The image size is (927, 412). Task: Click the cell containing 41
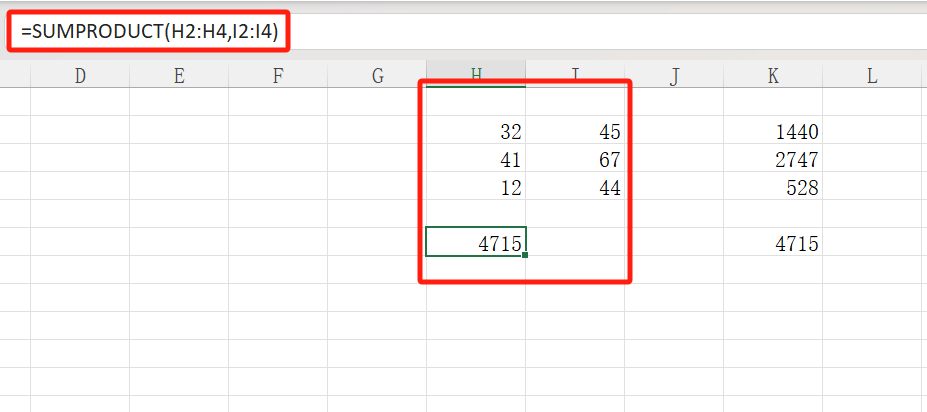click(x=476, y=159)
